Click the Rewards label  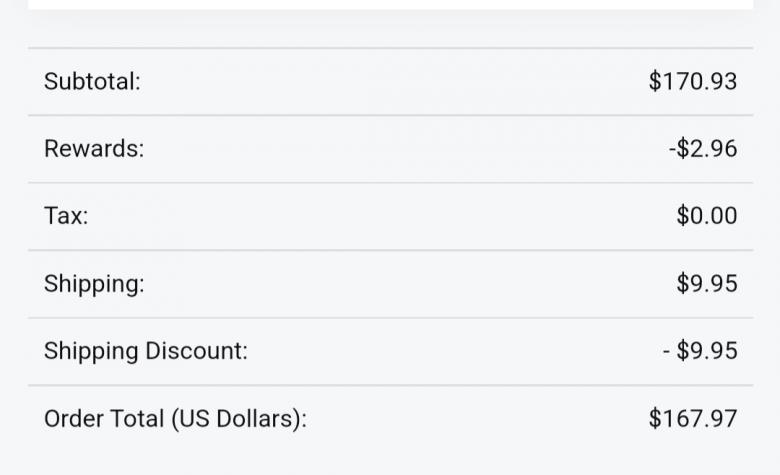pyautogui.click(x=94, y=149)
